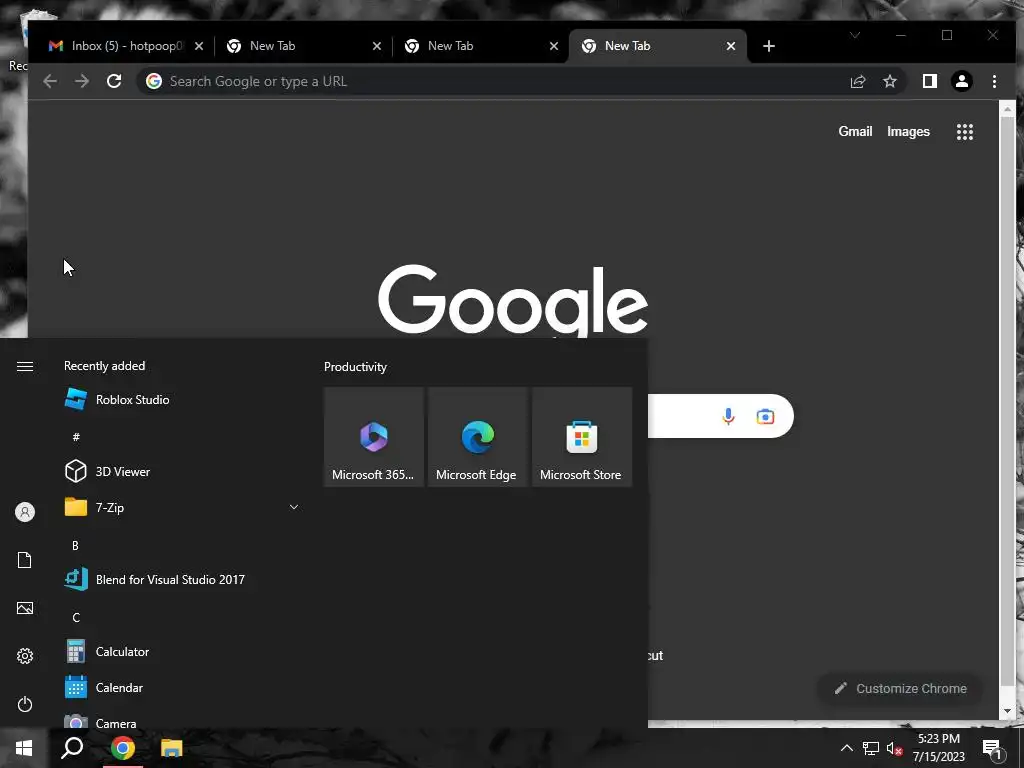The height and width of the screenshot is (768, 1024).
Task: Close the first New Tab
Action: click(377, 46)
